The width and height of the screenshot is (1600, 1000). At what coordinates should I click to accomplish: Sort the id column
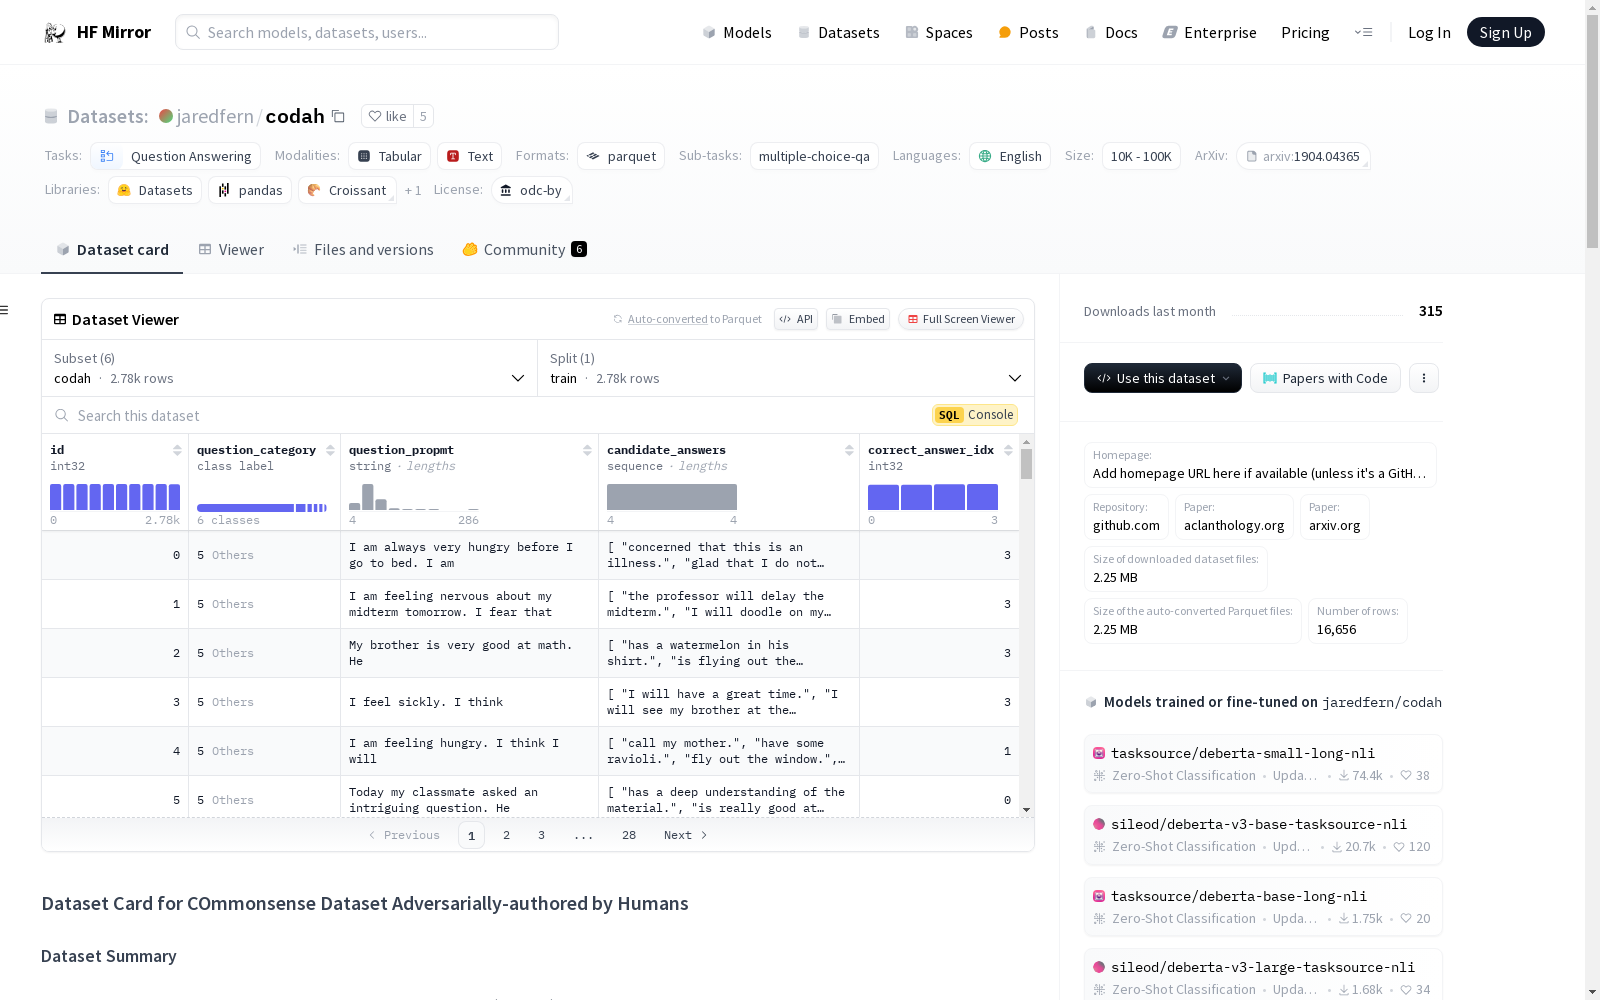coord(177,450)
